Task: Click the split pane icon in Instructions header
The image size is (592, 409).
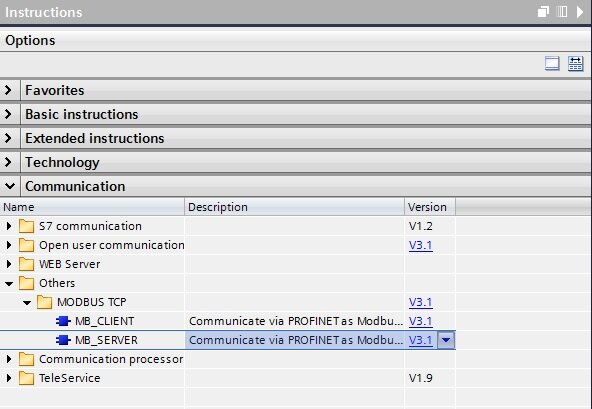Action: (x=562, y=12)
